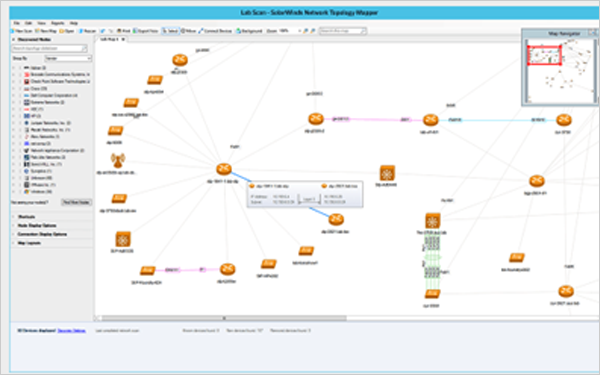Click the link beside Devices displayed
The image size is (600, 375).
[72, 331]
